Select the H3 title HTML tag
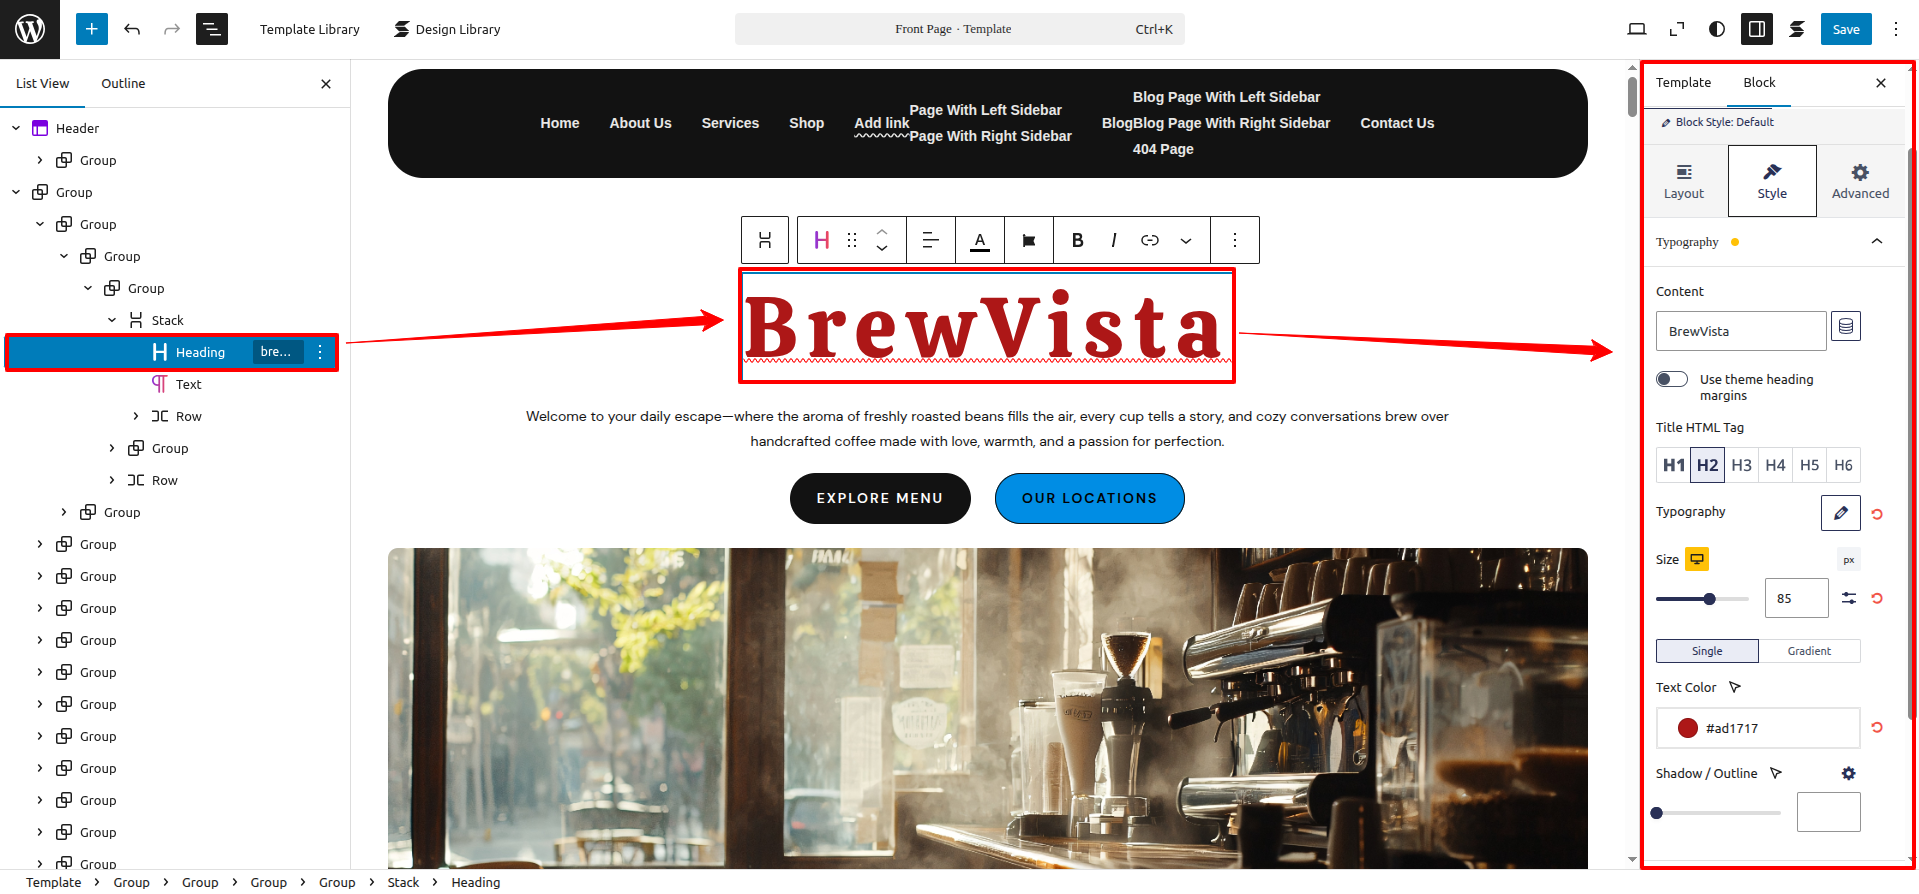This screenshot has width=1919, height=894. 1741,465
